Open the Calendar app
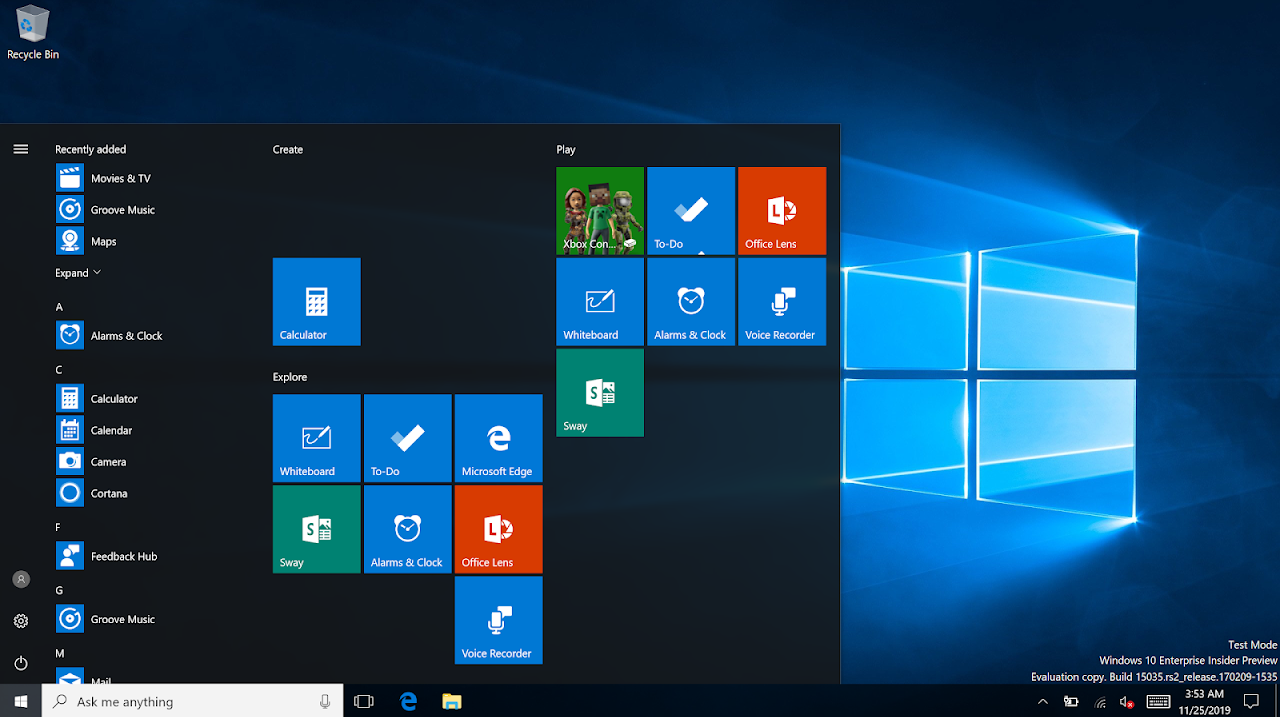This screenshot has width=1280, height=717. click(x=146, y=430)
